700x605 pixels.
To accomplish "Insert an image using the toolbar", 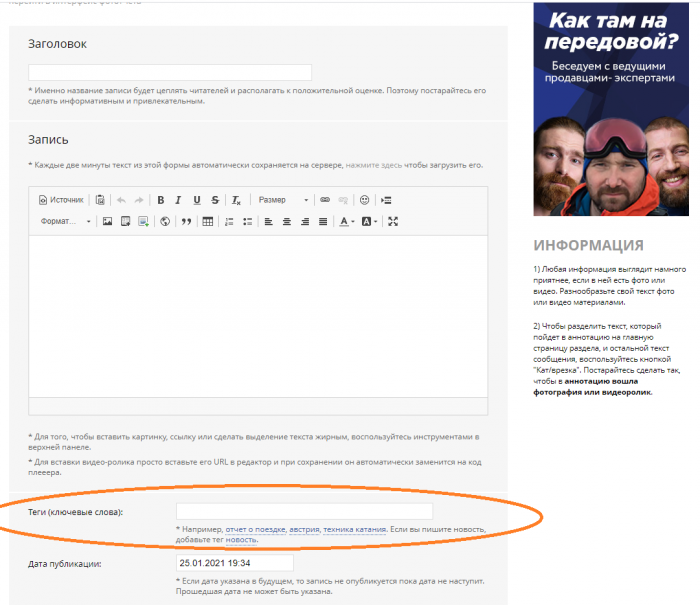I will tap(107, 221).
